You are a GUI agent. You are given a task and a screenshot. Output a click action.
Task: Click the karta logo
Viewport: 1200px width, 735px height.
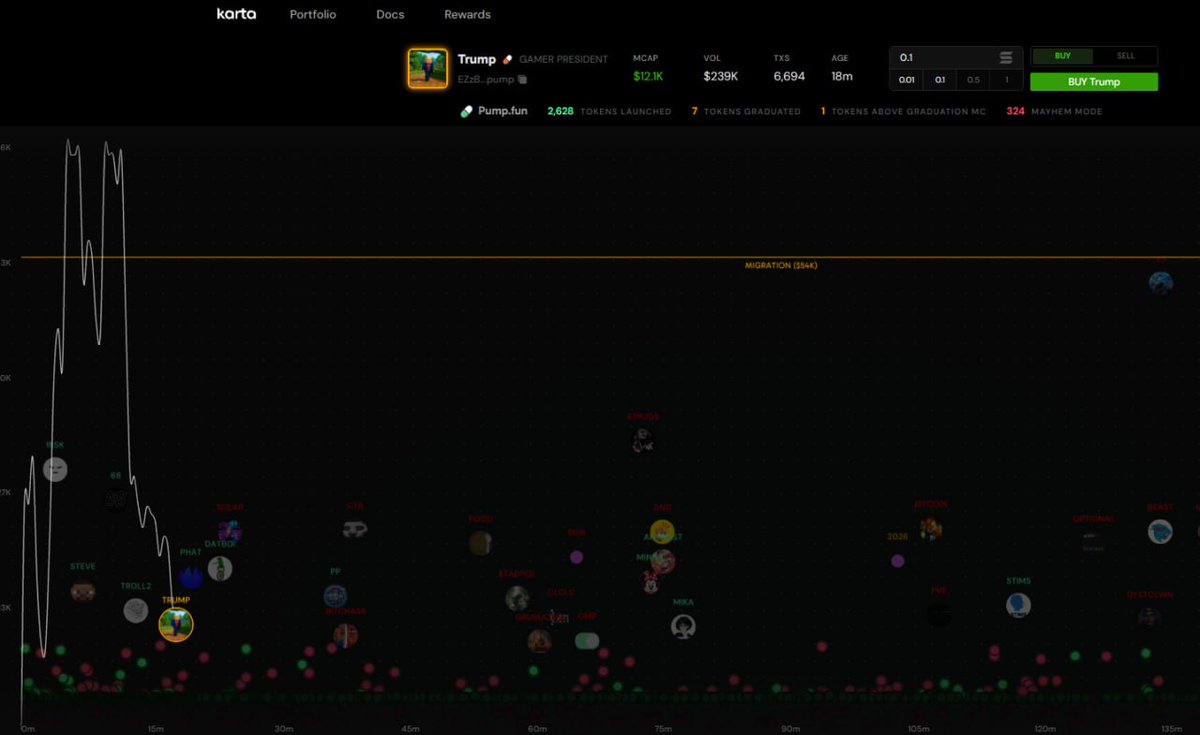pyautogui.click(x=236, y=14)
